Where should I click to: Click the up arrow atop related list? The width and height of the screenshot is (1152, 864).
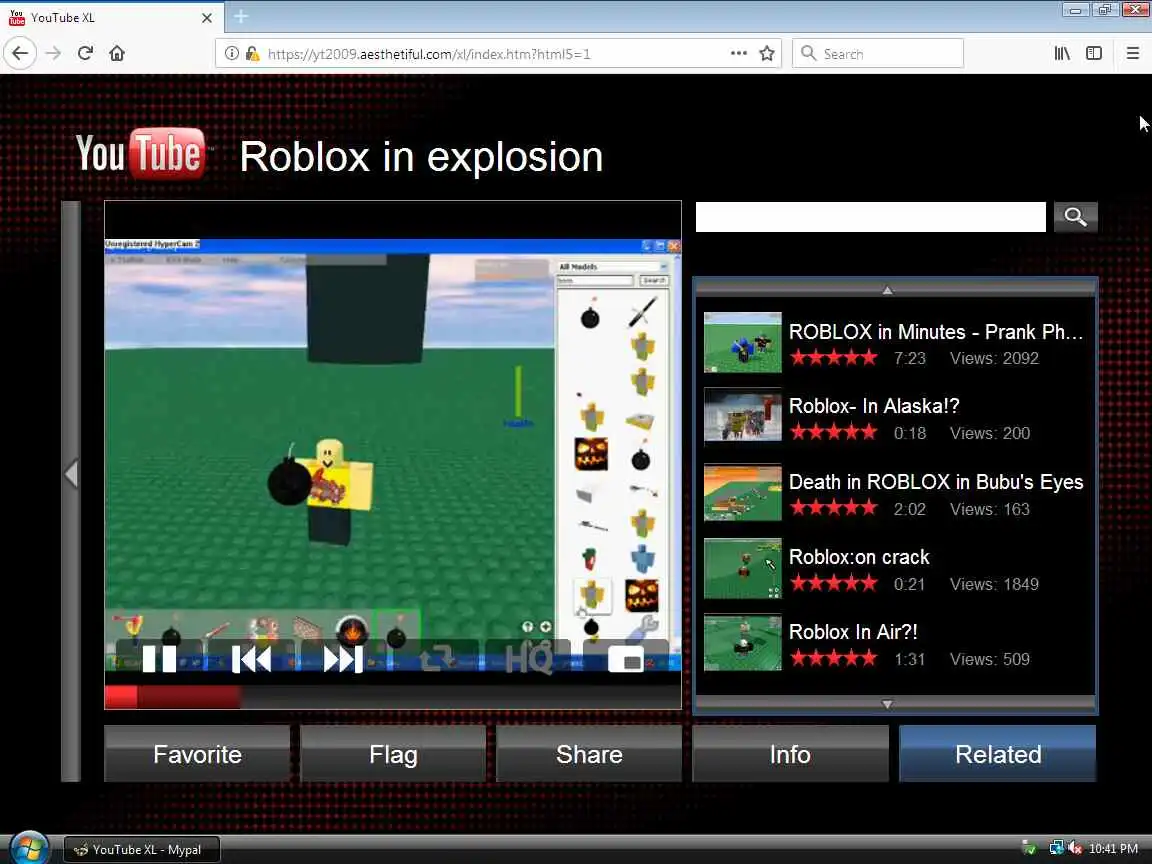pos(888,290)
